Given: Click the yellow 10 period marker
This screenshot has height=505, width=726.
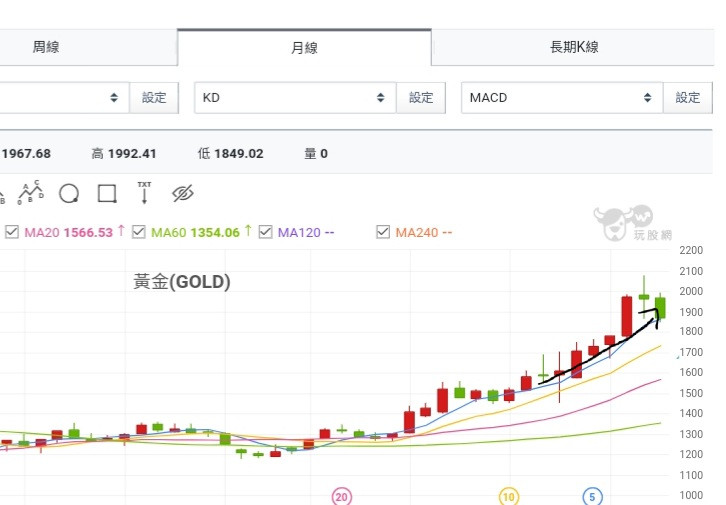Looking at the screenshot, I should [x=509, y=497].
